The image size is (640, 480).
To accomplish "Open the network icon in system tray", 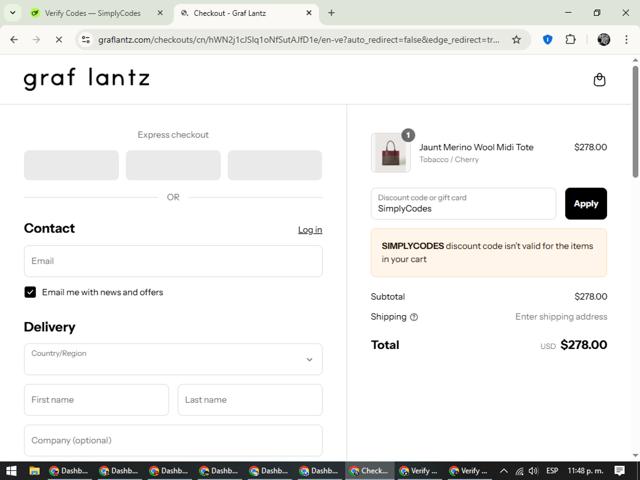I will click(x=519, y=471).
